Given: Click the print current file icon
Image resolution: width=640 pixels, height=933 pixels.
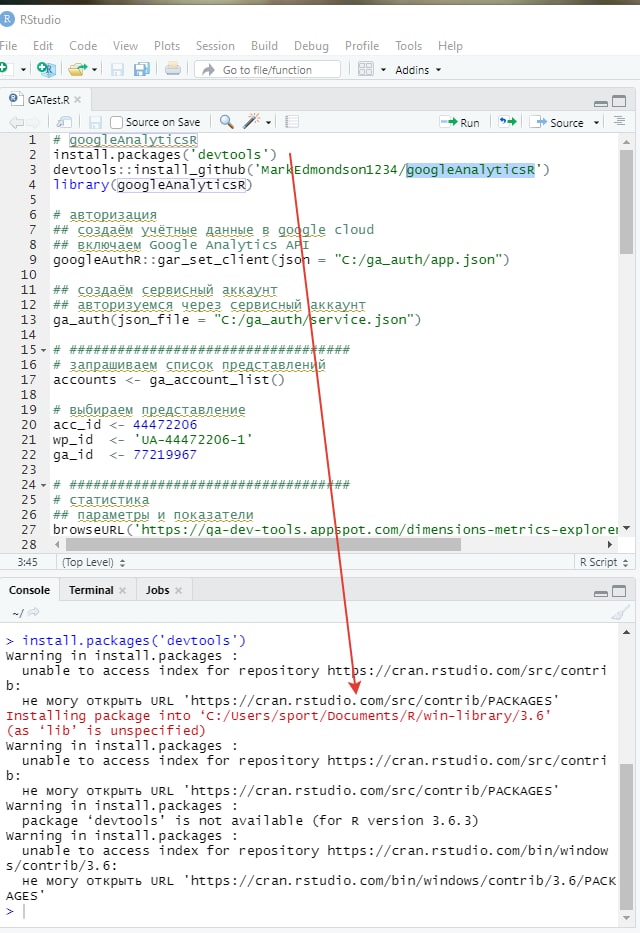Looking at the screenshot, I should [172, 69].
